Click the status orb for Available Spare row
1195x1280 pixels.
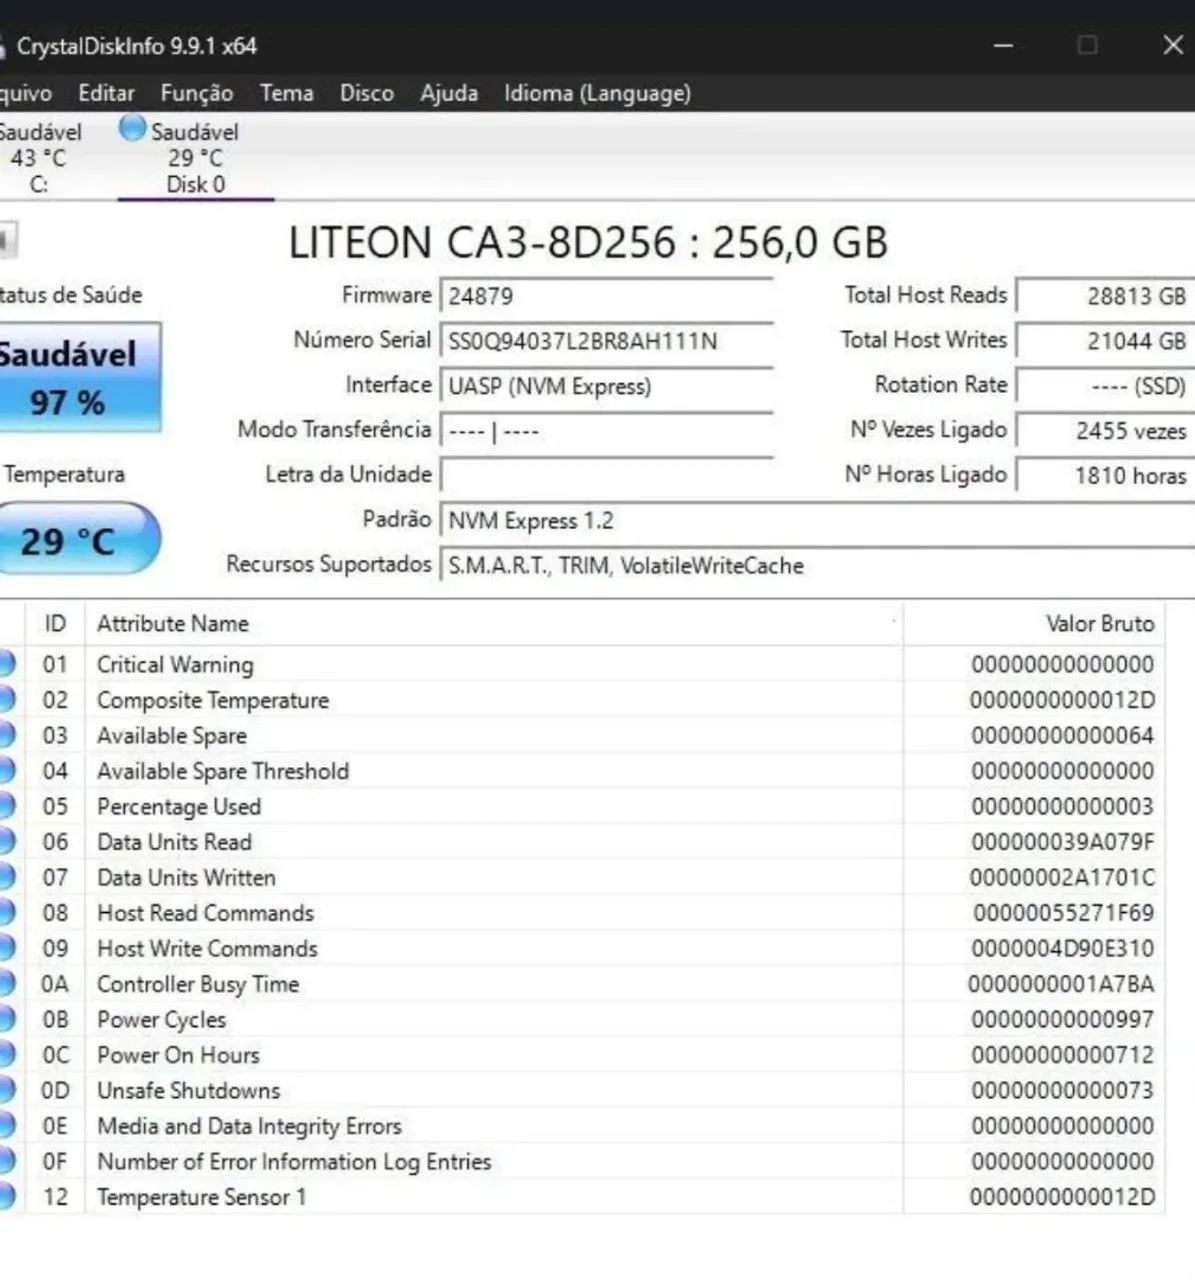pyautogui.click(x=6, y=735)
